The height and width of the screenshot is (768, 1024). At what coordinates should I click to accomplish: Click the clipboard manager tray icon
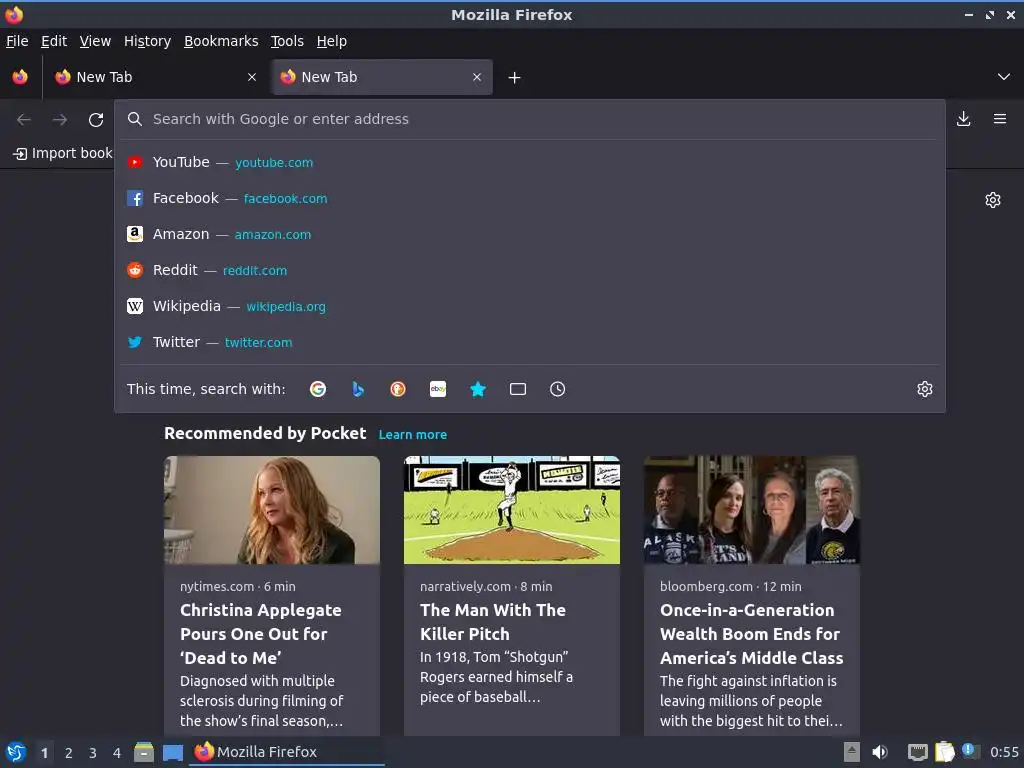click(x=944, y=752)
